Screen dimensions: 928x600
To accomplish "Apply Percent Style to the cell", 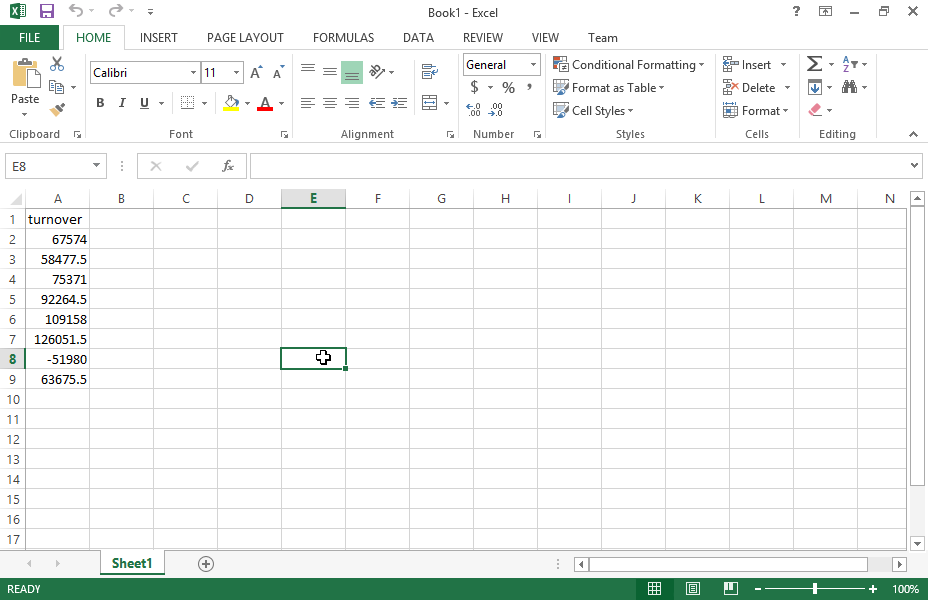I will coord(508,88).
